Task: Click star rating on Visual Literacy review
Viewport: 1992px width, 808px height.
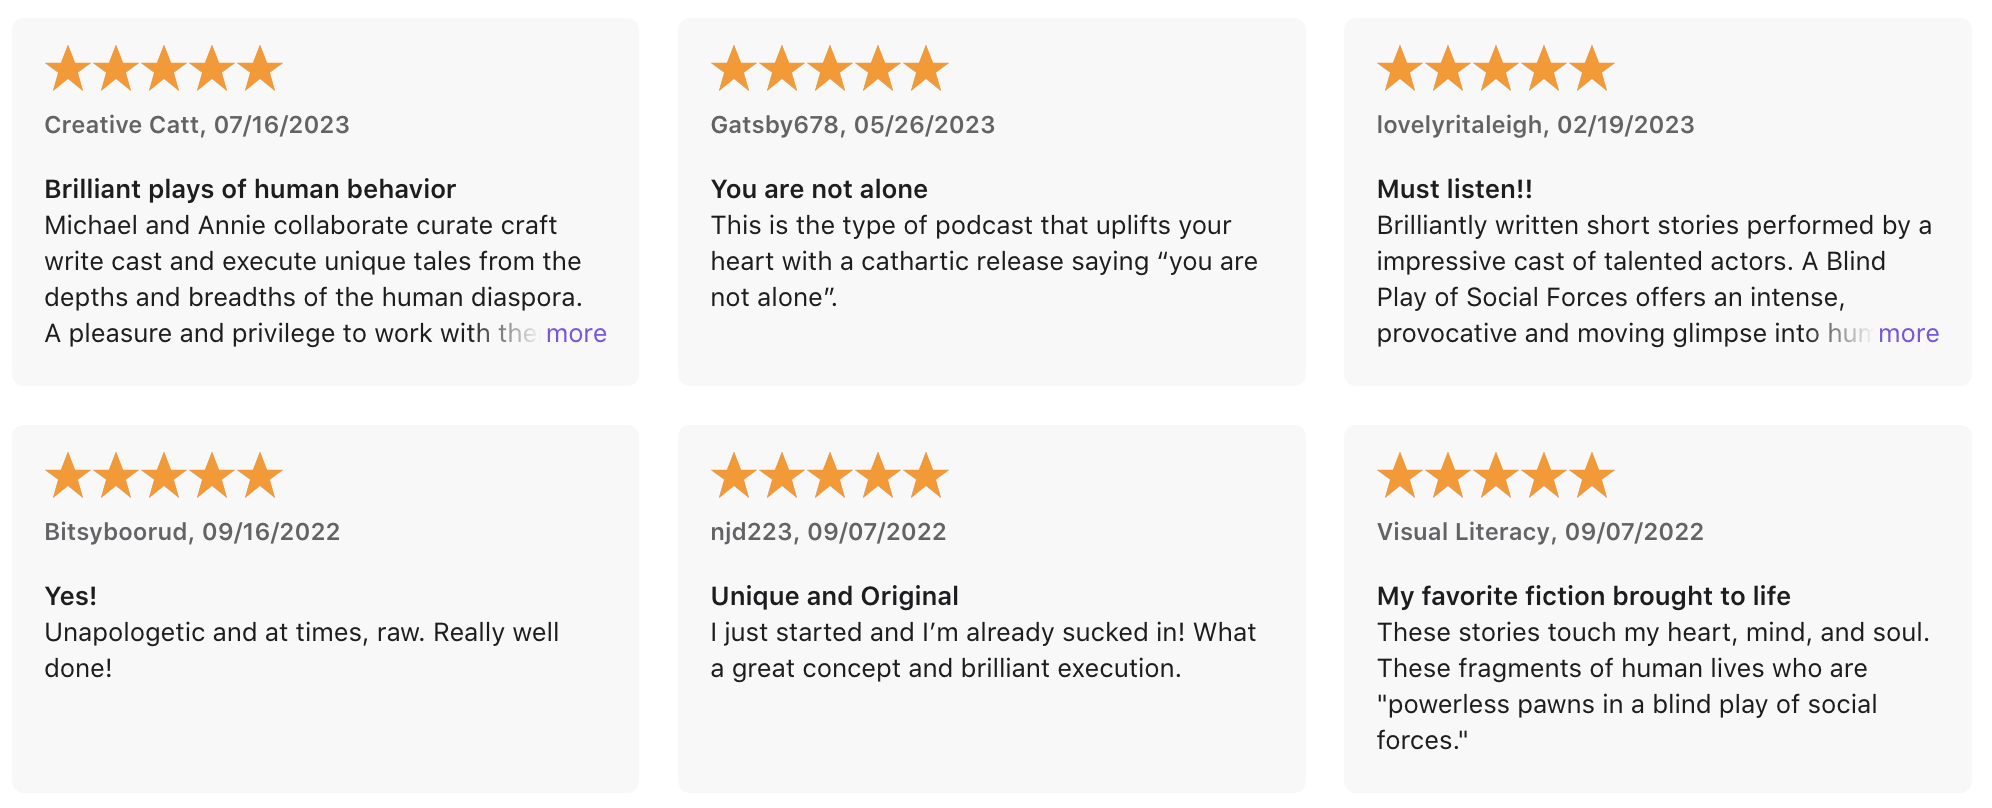Action: (1496, 475)
